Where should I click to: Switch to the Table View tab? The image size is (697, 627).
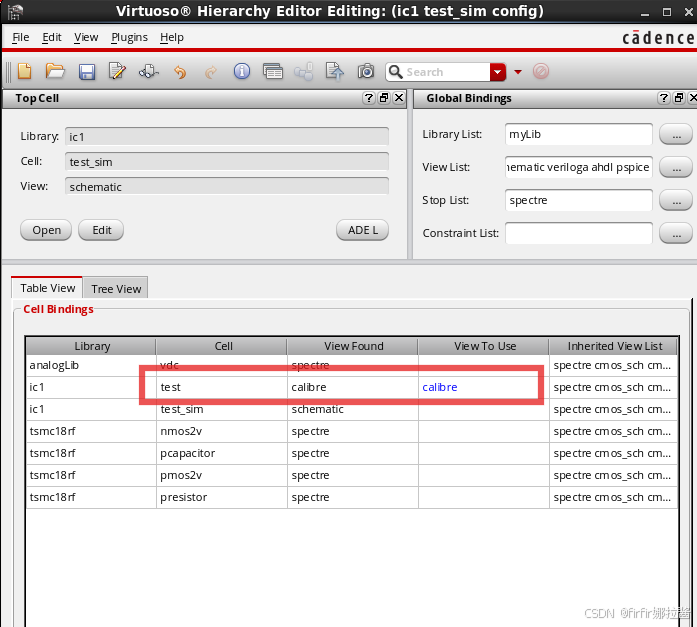tap(47, 288)
